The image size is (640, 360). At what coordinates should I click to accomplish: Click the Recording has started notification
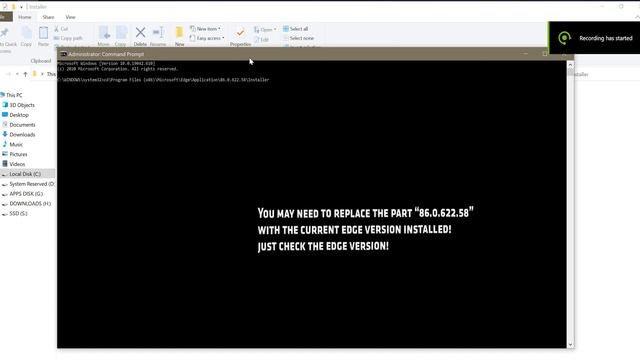[594, 38]
